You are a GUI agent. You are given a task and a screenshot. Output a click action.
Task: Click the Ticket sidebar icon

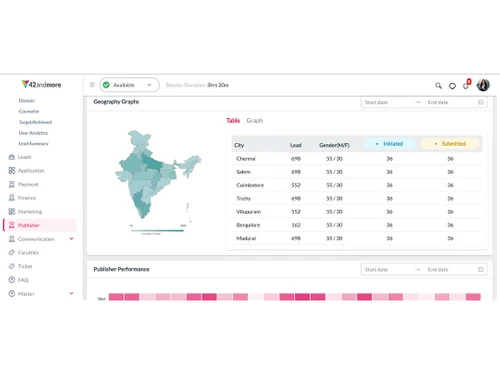12,266
